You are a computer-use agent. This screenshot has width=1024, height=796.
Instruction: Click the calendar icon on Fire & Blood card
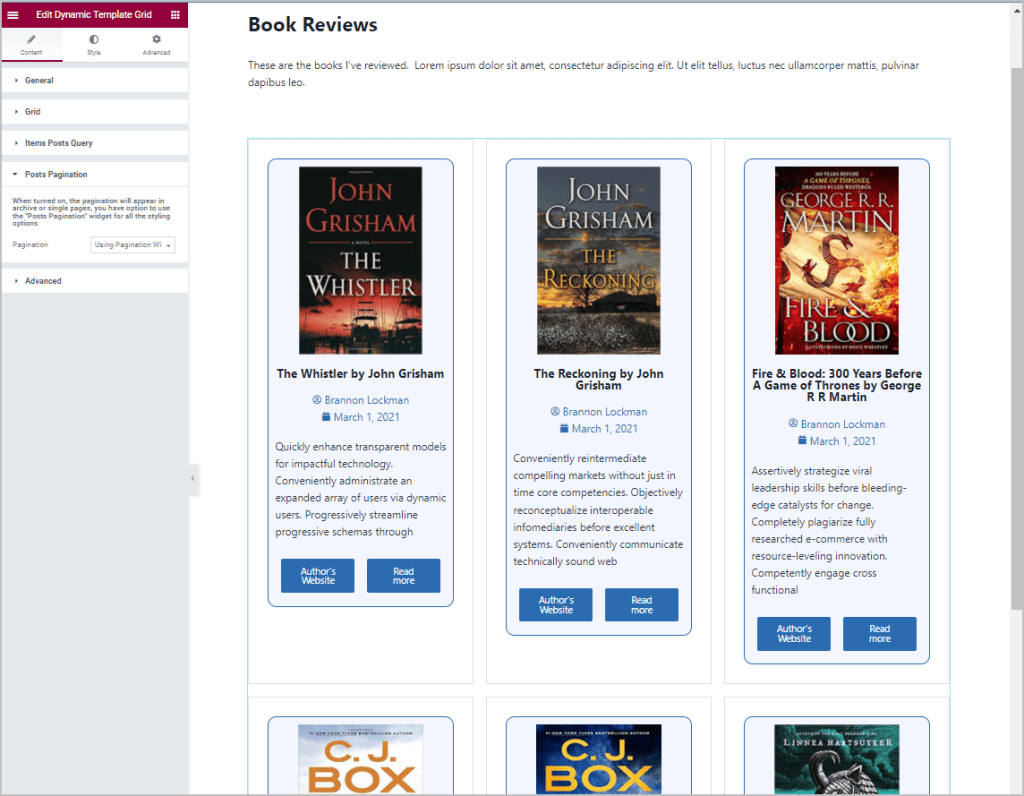point(802,441)
